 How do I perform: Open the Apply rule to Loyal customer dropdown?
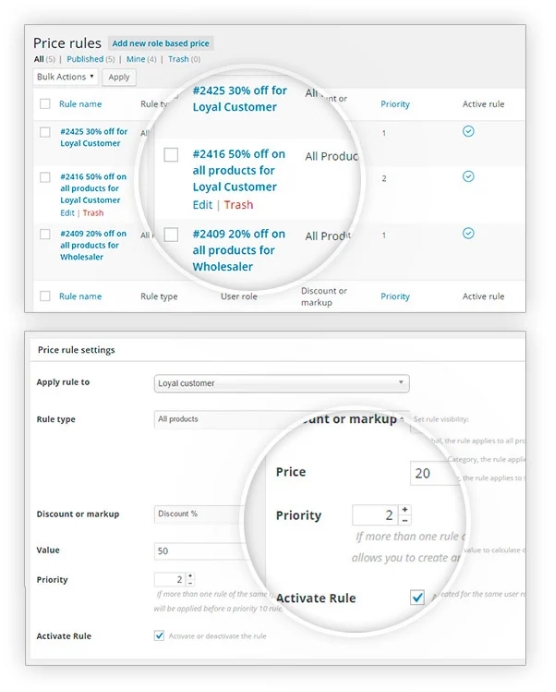[x=282, y=383]
